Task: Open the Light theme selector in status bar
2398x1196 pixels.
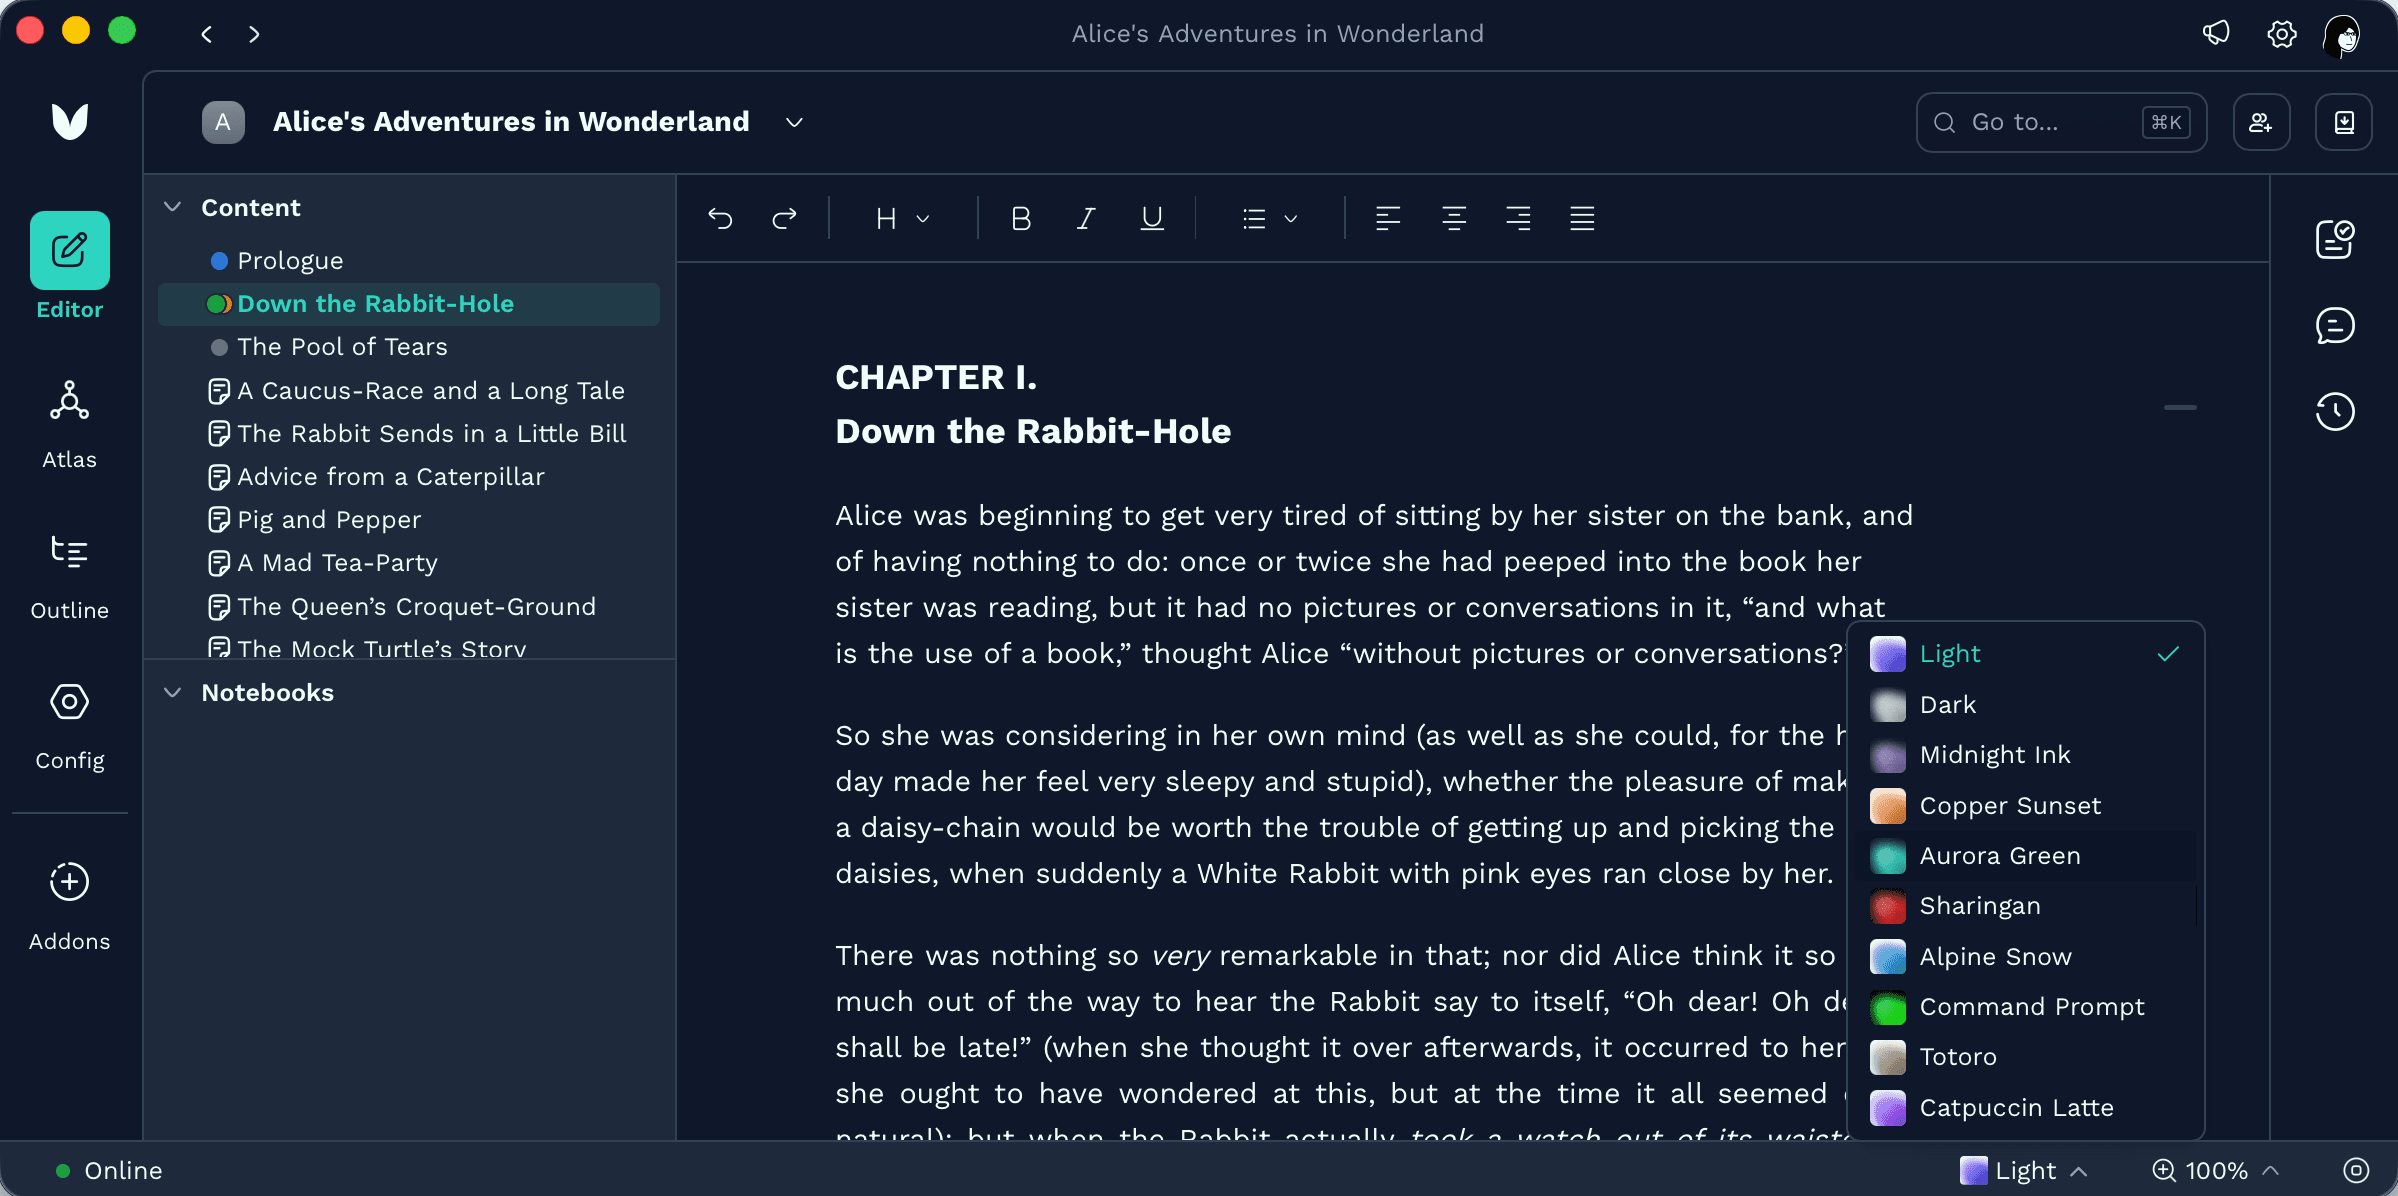Action: click(2024, 1170)
